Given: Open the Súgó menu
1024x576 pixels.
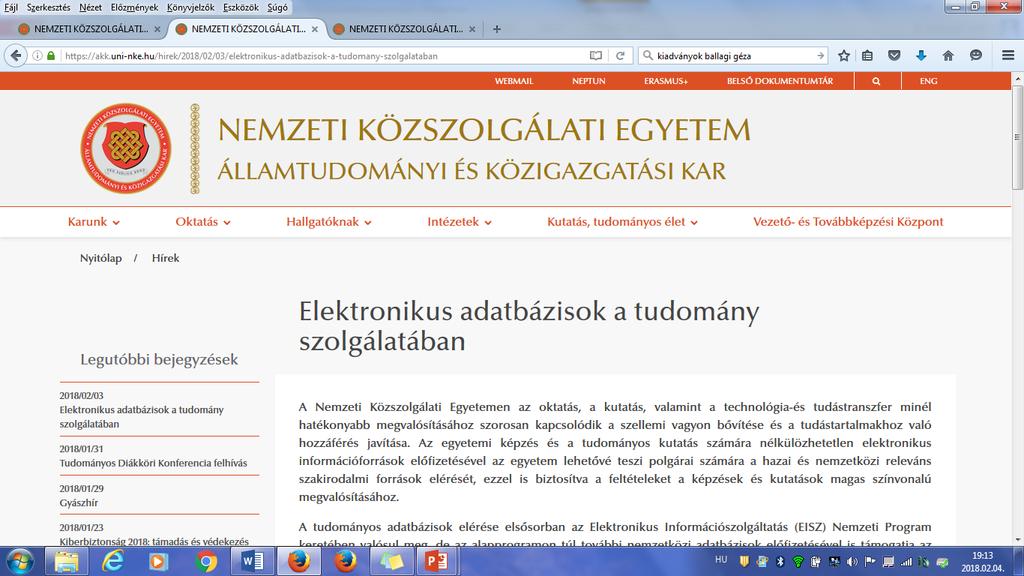Looking at the screenshot, I should [277, 8].
